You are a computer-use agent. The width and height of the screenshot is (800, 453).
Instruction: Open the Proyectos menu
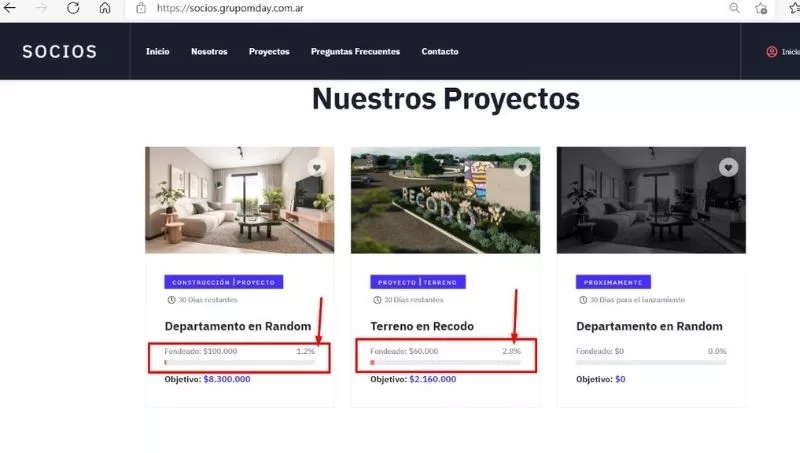(x=269, y=51)
